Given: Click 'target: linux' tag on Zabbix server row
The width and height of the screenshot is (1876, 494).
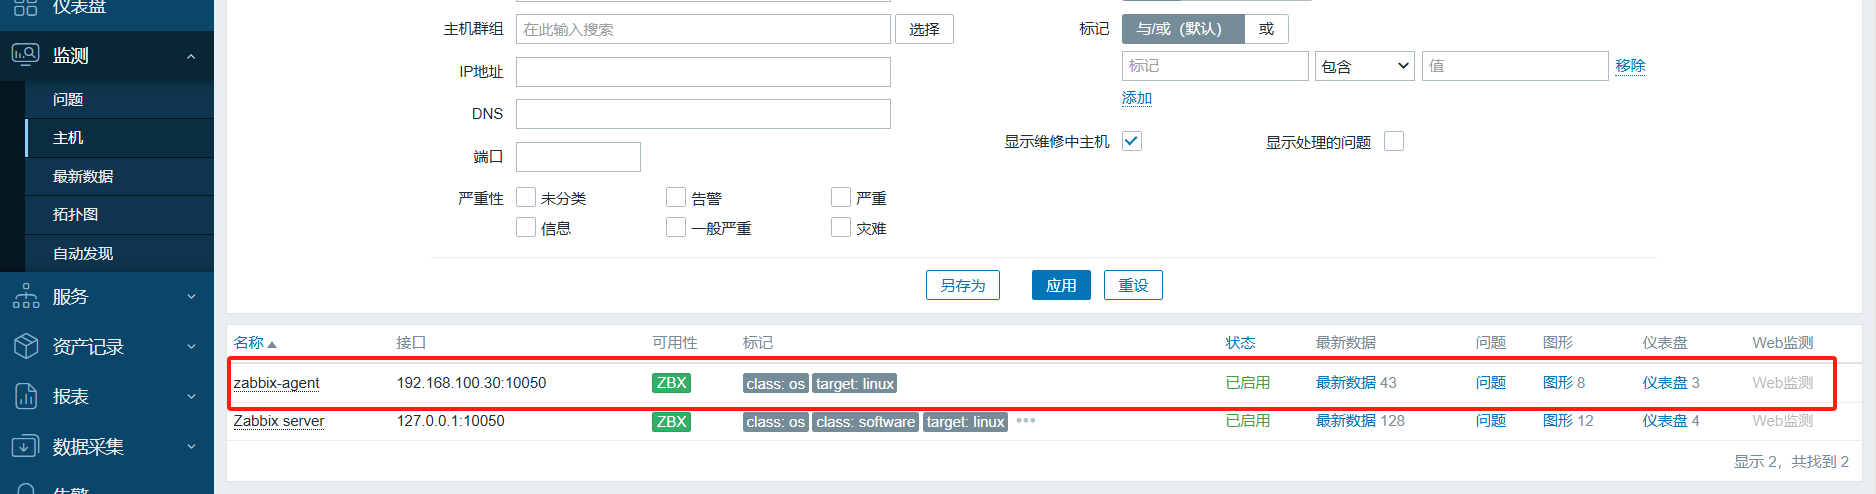Looking at the screenshot, I should pos(965,422).
